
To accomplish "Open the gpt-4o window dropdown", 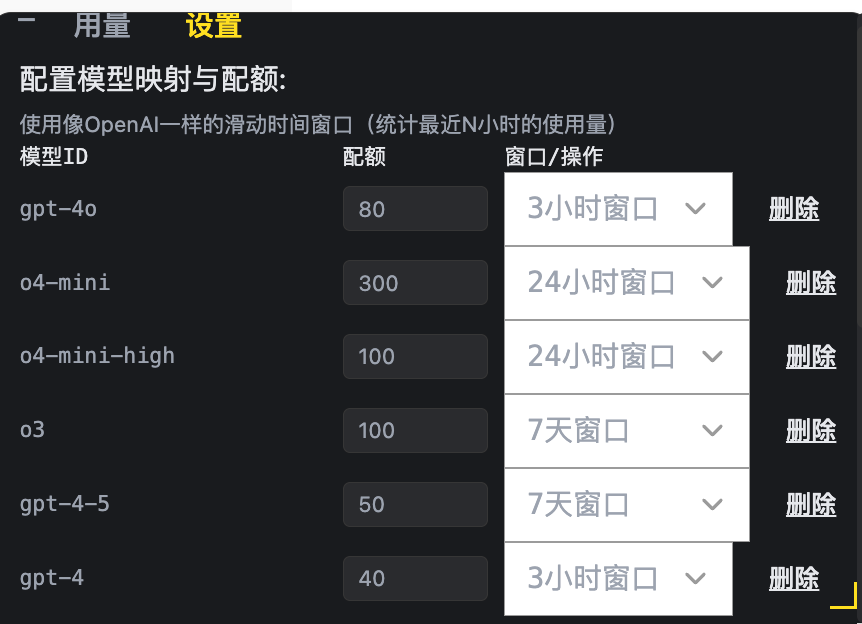I will (618, 209).
